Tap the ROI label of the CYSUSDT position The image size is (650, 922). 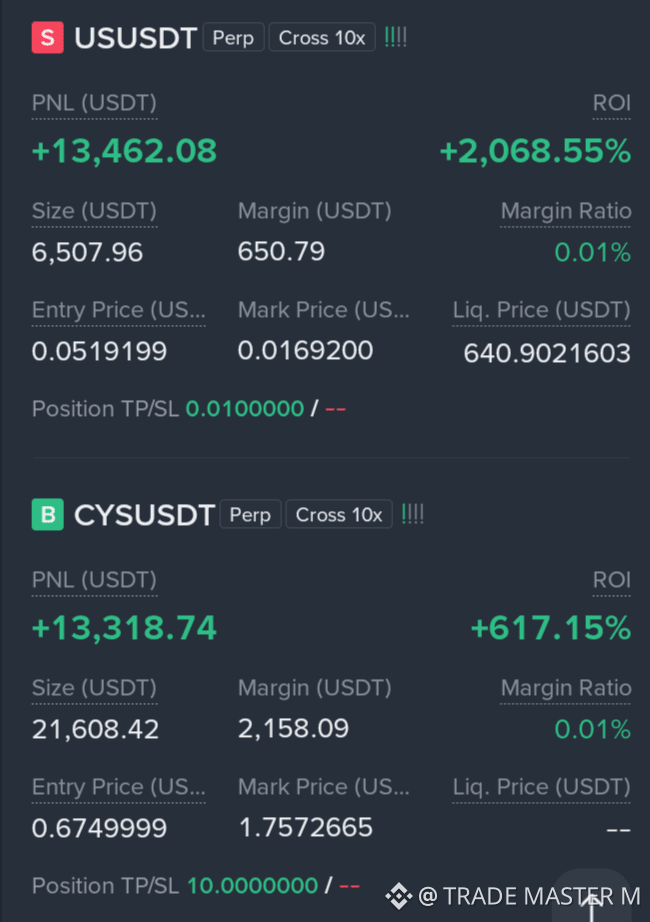pyautogui.click(x=612, y=580)
